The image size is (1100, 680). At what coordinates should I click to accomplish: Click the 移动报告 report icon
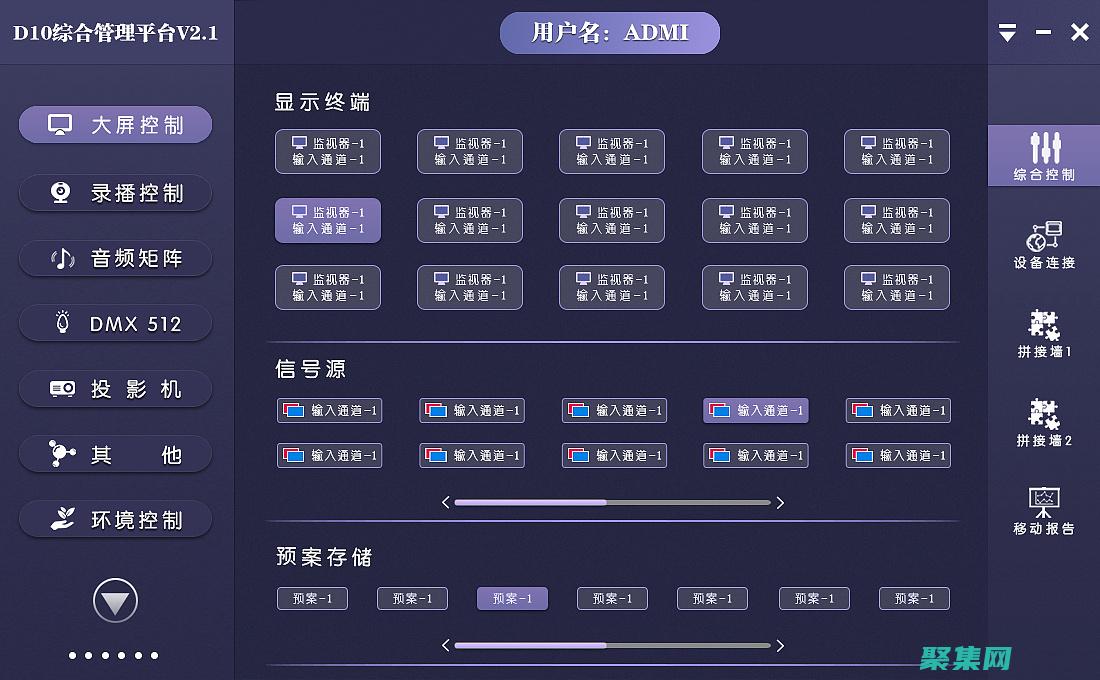pos(1043,503)
